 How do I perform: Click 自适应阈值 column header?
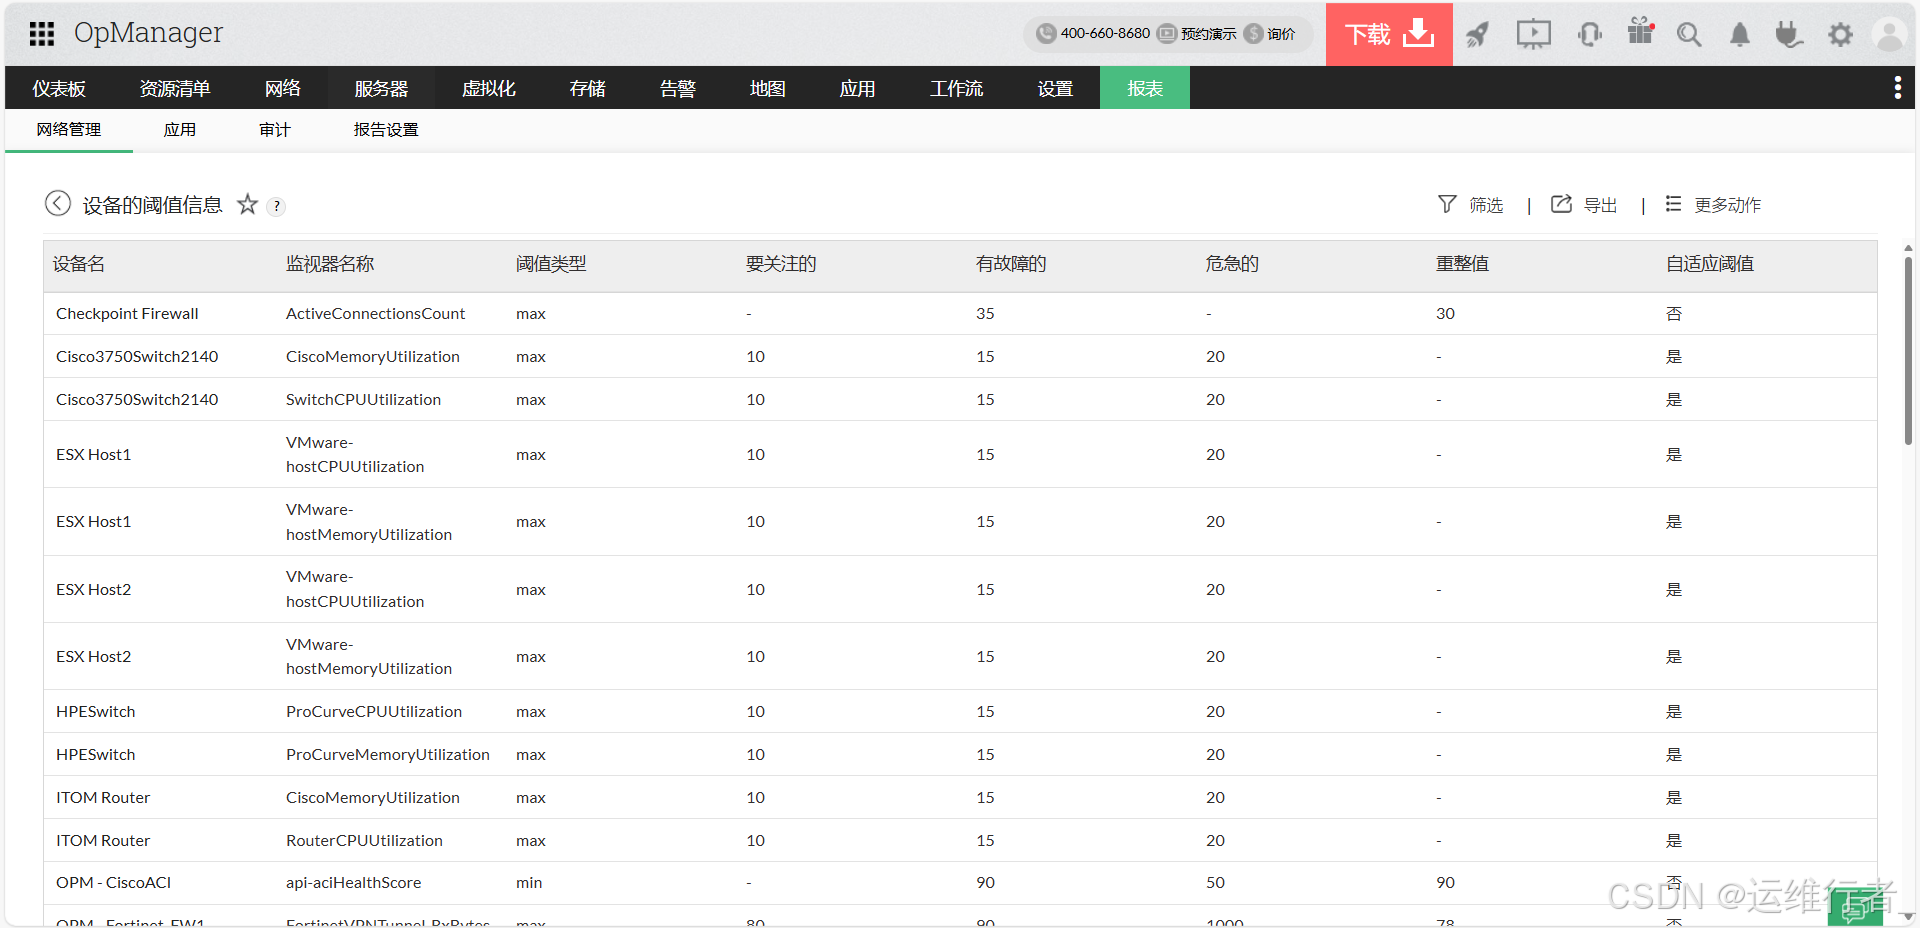click(x=1710, y=264)
